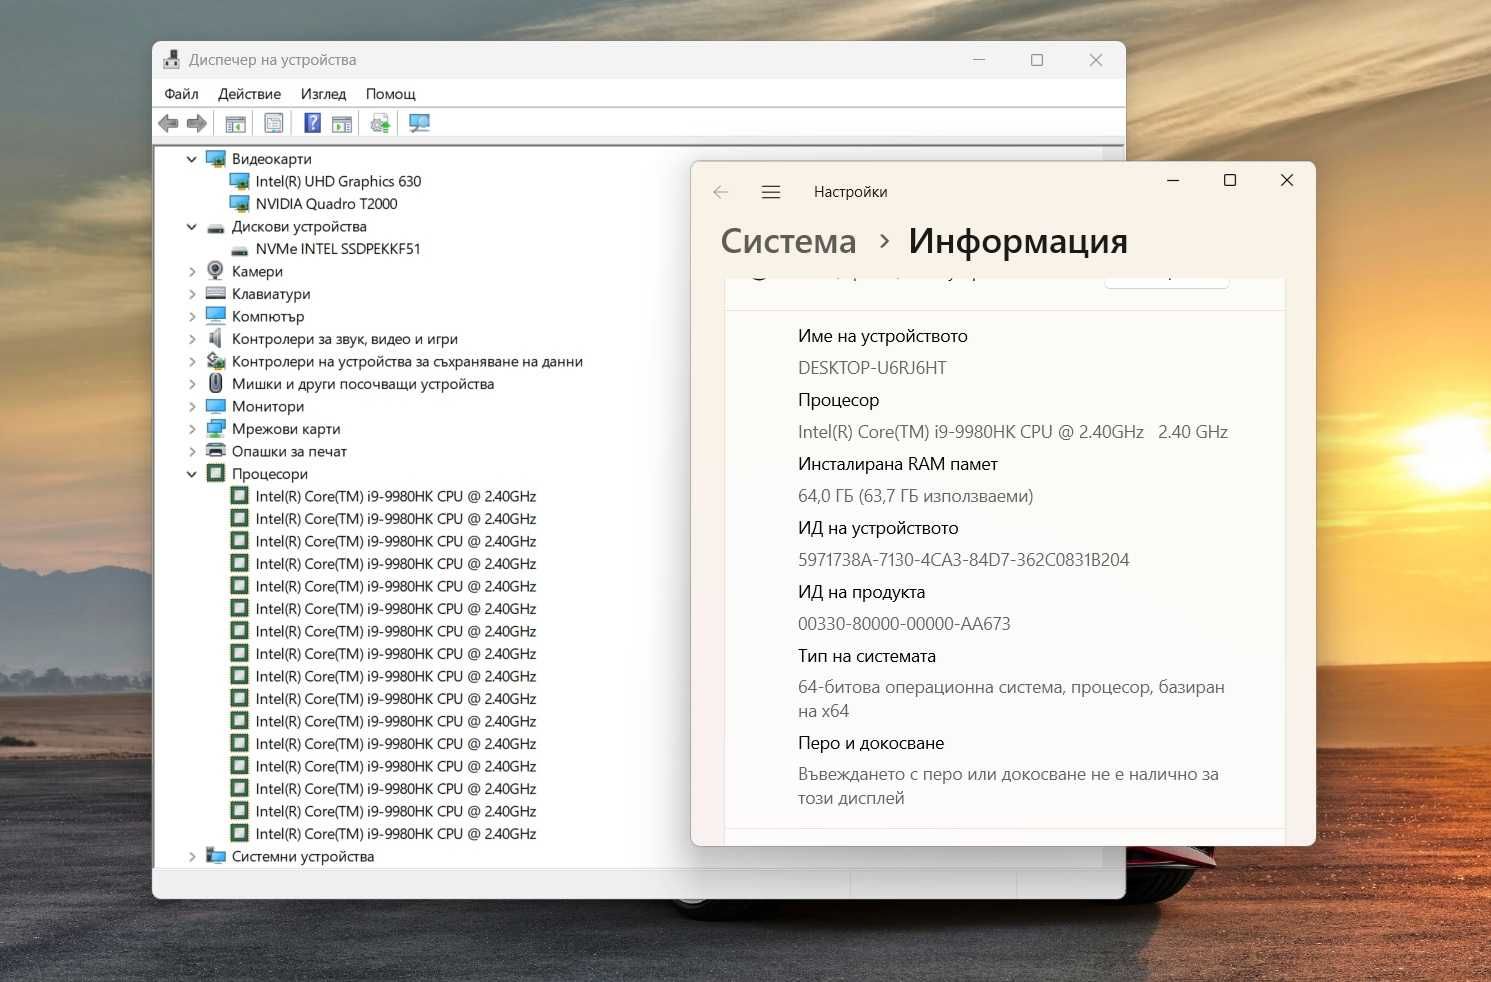Open the Помощ menu
1491x982 pixels.
coord(391,94)
